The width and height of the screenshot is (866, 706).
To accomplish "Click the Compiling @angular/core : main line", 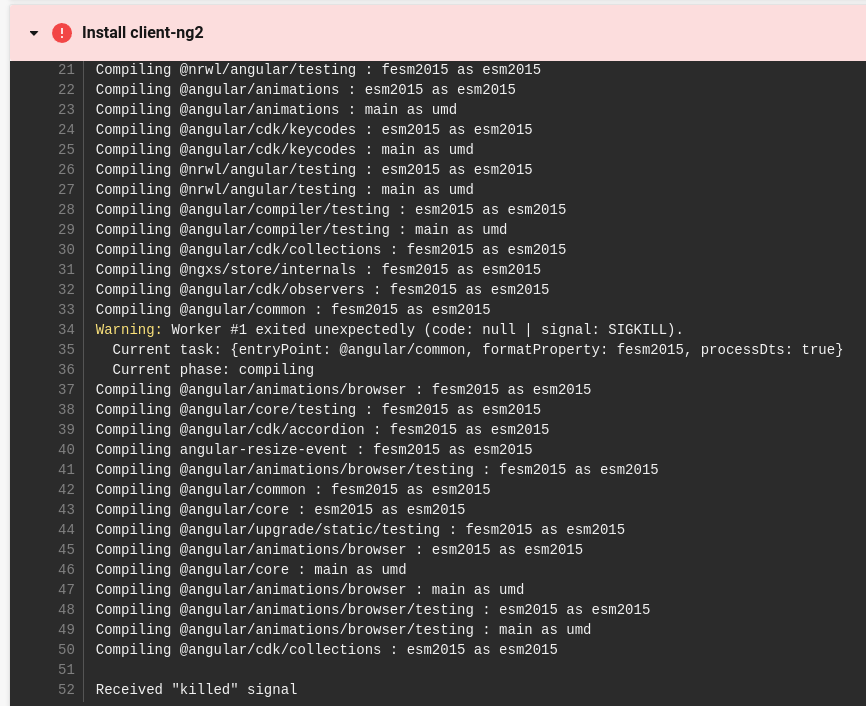I will coord(250,570).
